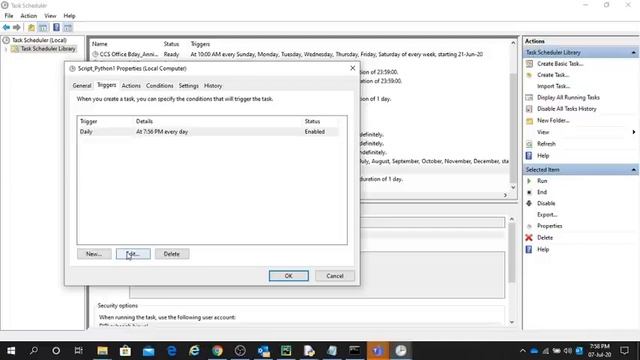
Task: Click the Delete trigger button in dialog
Action: [x=172, y=254]
